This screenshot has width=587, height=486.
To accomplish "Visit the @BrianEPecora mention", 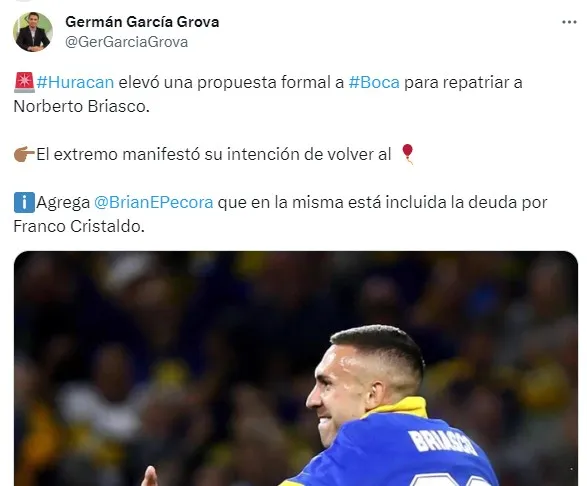I will pyautogui.click(x=153, y=203).
